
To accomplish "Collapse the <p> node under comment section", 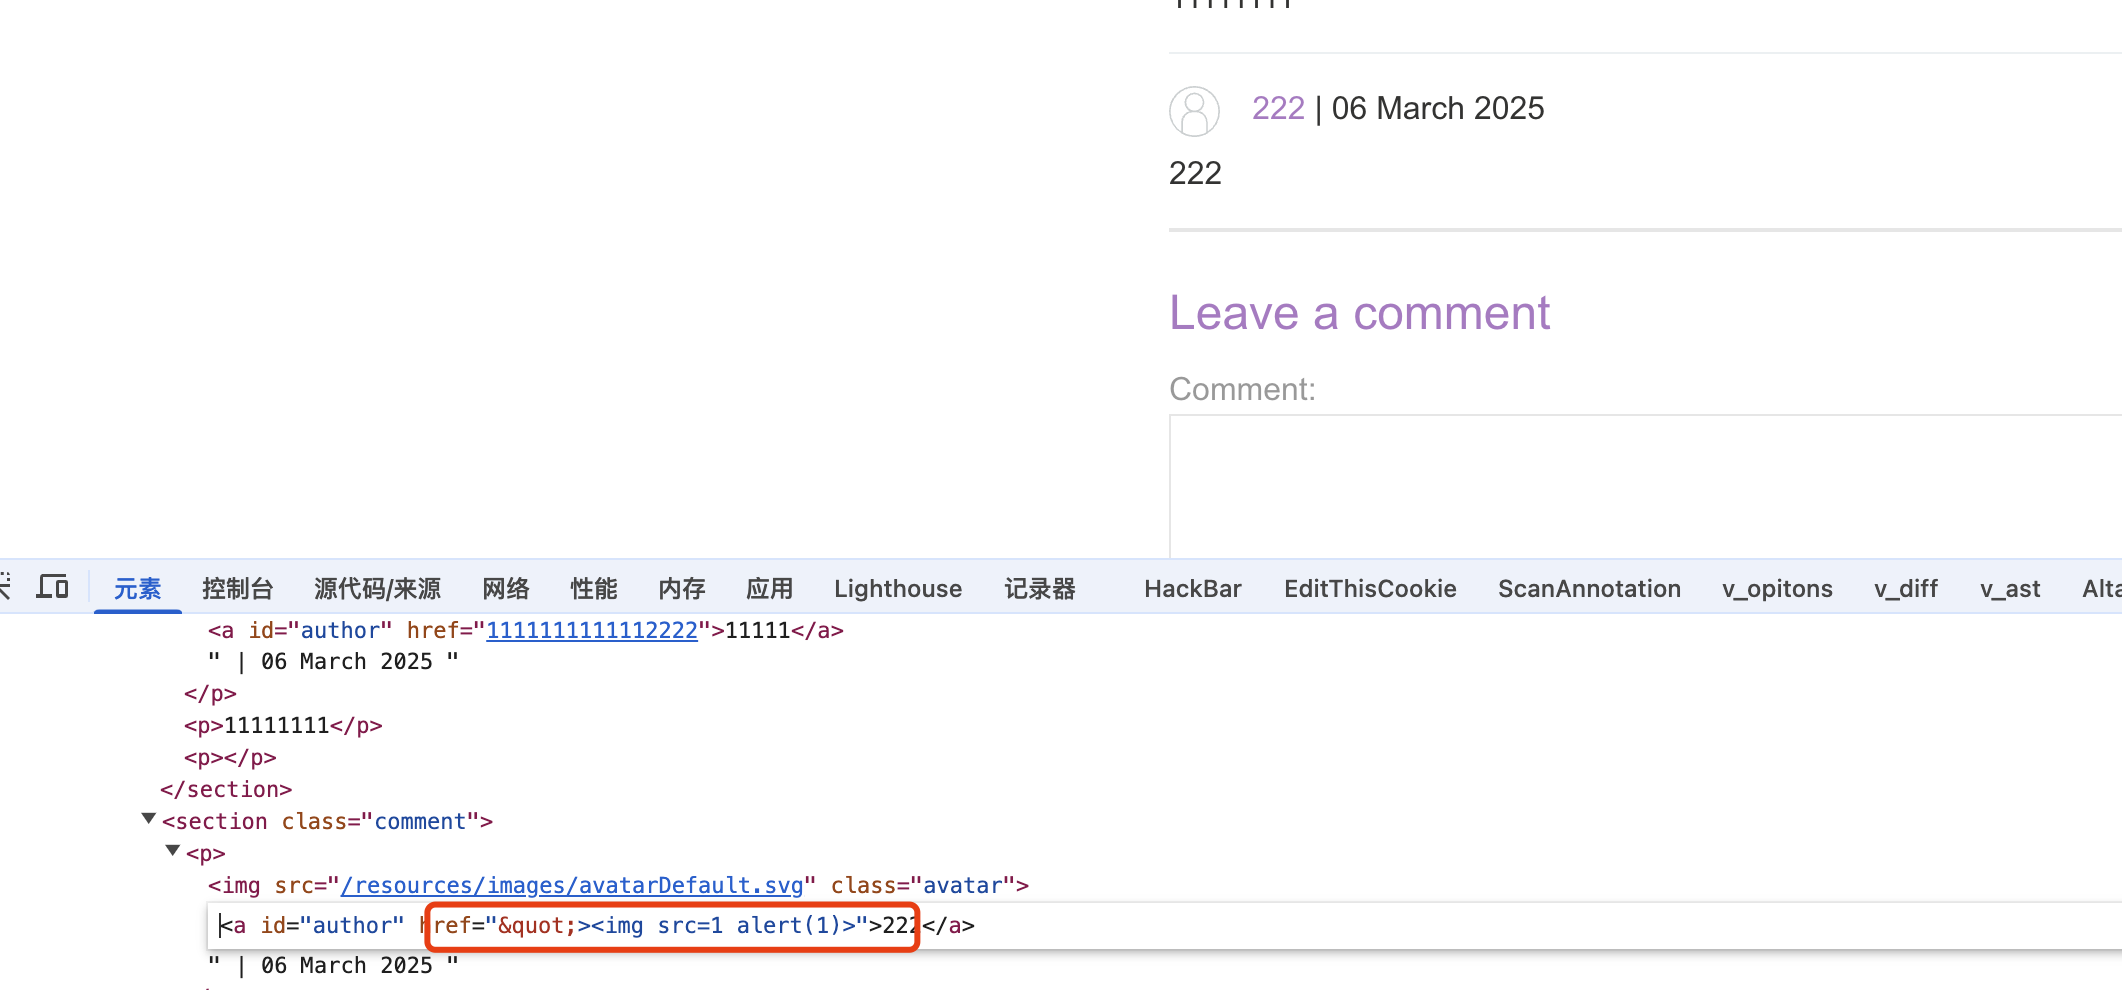I will [173, 851].
